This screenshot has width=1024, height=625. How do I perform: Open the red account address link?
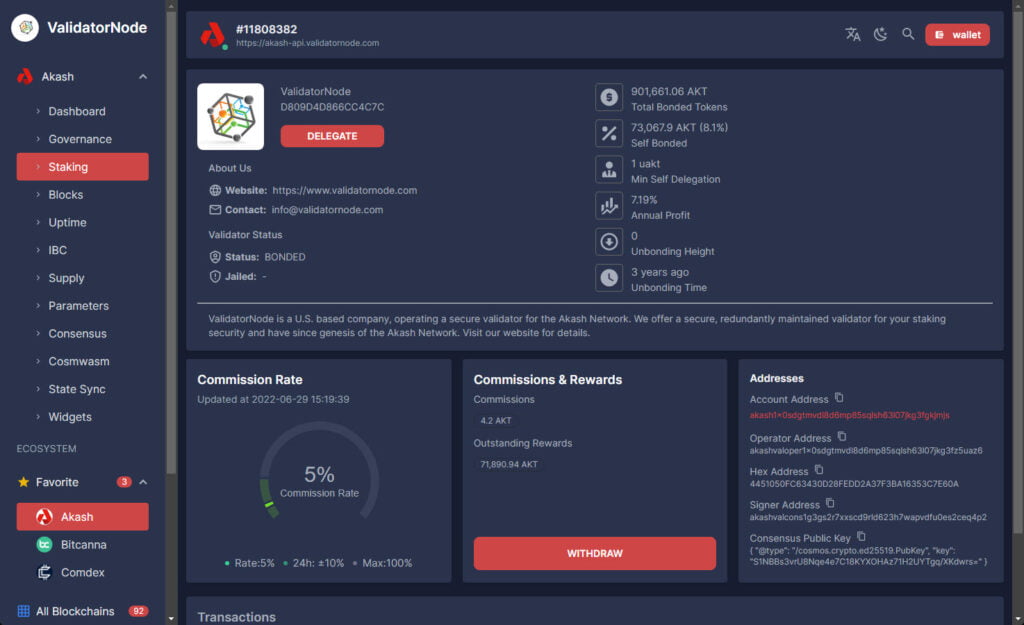click(x=850, y=415)
